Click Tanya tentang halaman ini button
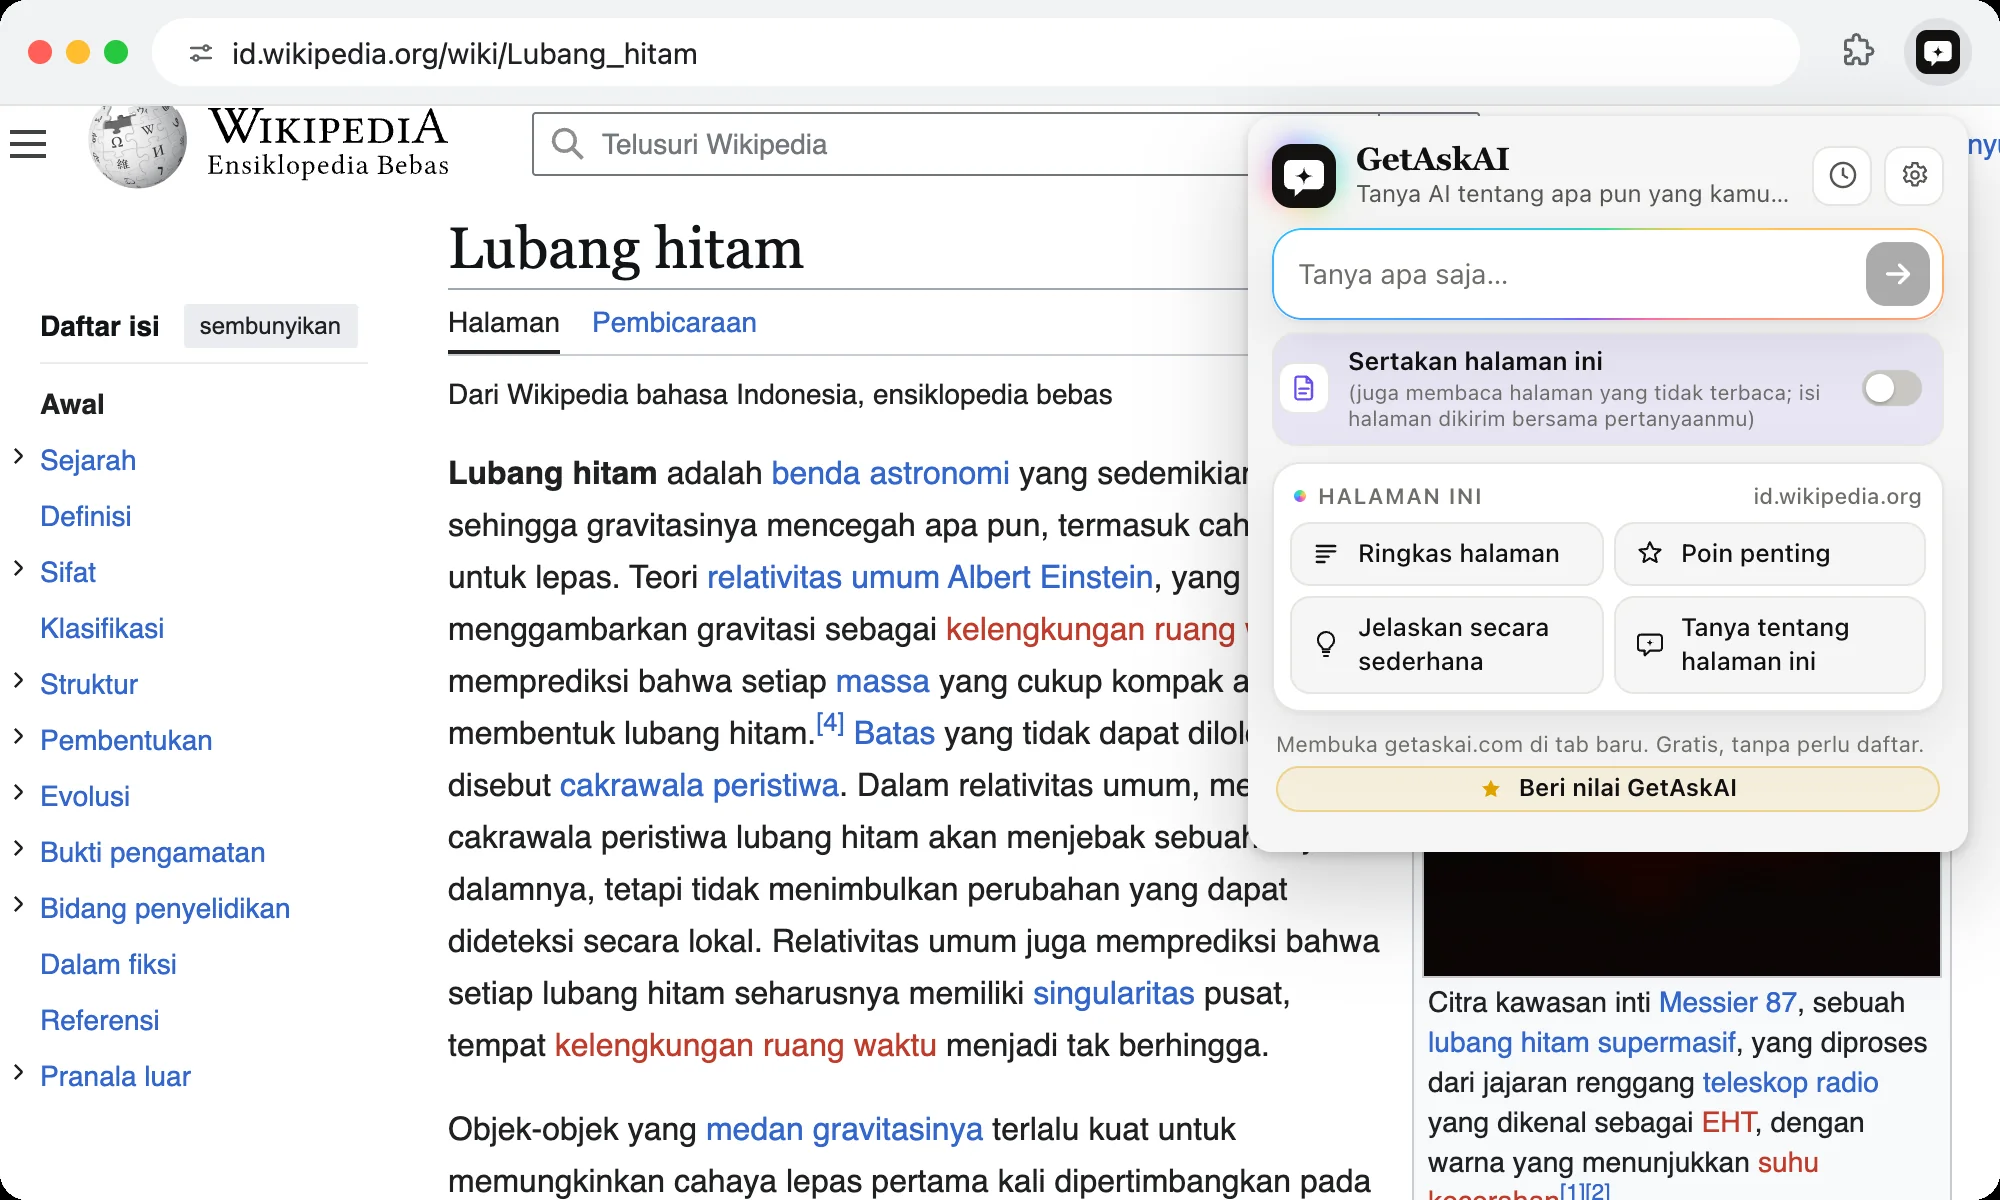Image resolution: width=2000 pixels, height=1200 pixels. (x=1769, y=645)
